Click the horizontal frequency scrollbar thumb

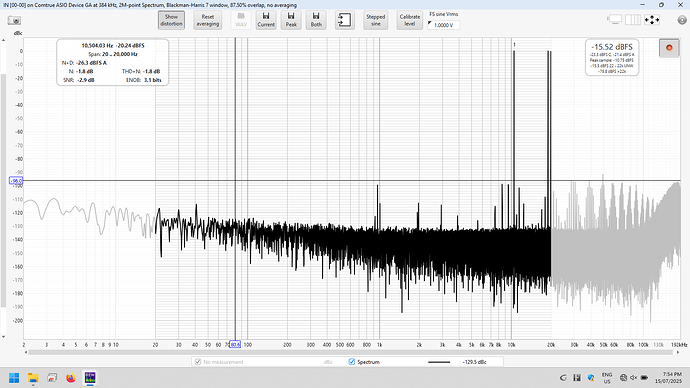click(350, 352)
